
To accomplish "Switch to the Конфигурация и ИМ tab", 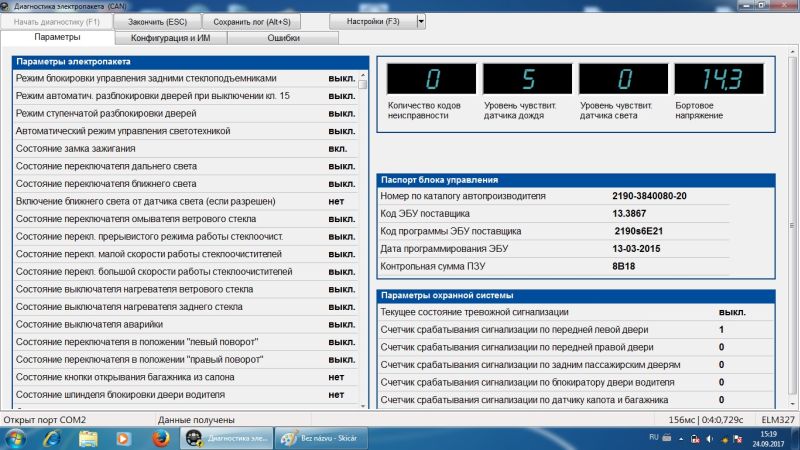I will tap(171, 37).
